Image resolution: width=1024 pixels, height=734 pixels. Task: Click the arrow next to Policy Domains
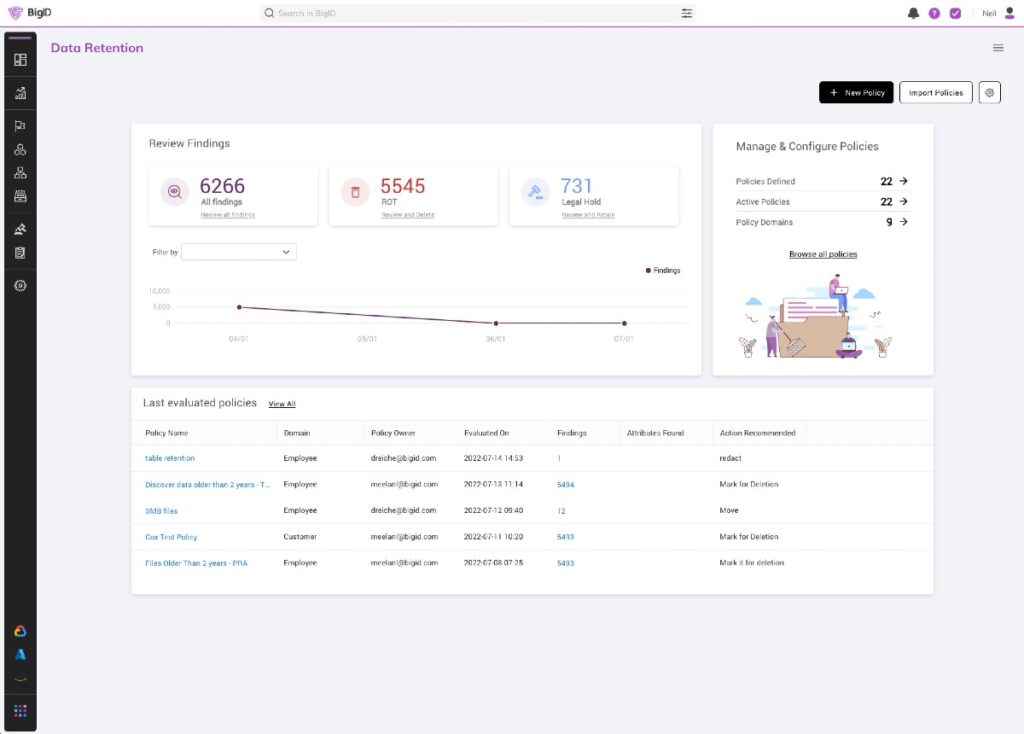[x=903, y=222]
